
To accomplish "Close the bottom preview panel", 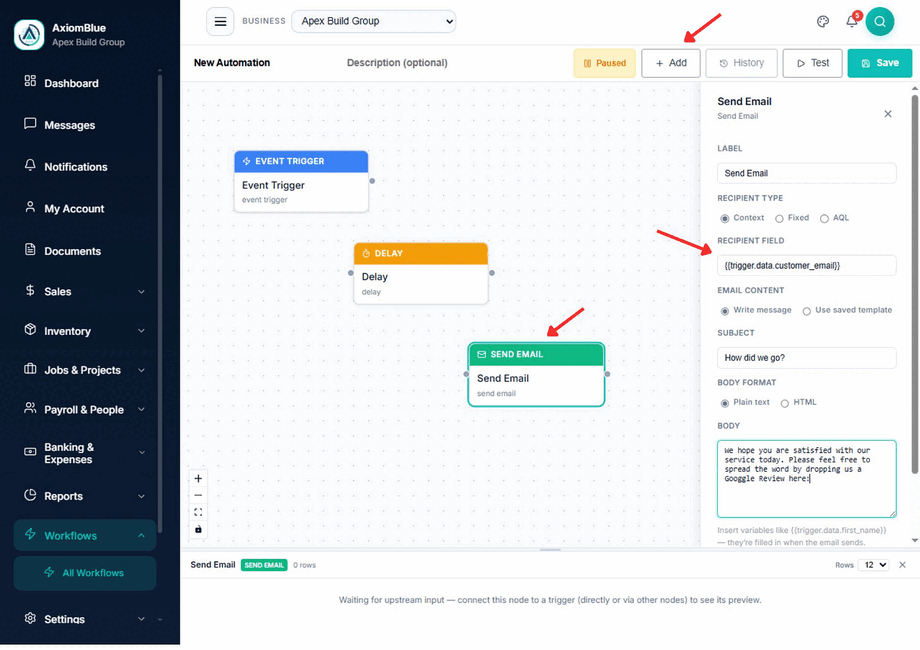I will pyautogui.click(x=902, y=565).
